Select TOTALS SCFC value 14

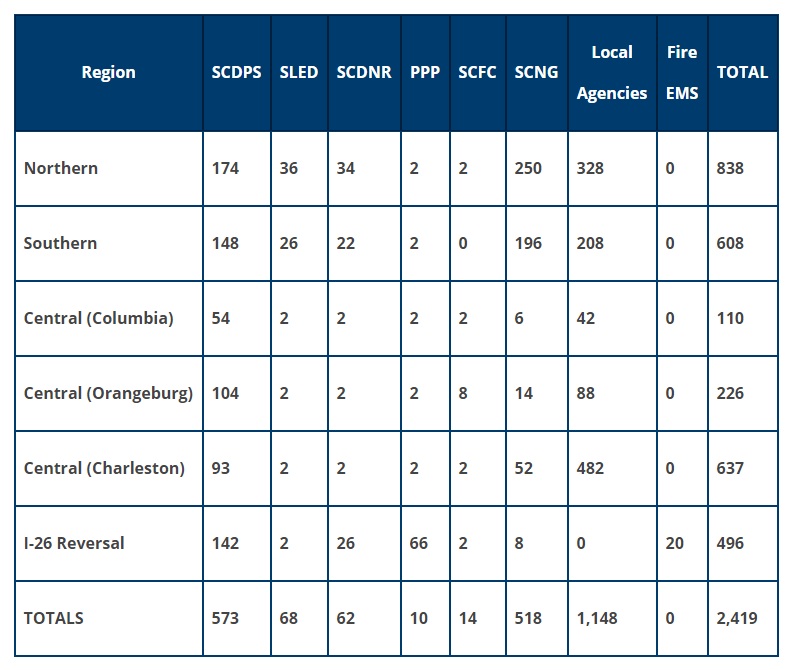pyautogui.click(x=467, y=618)
